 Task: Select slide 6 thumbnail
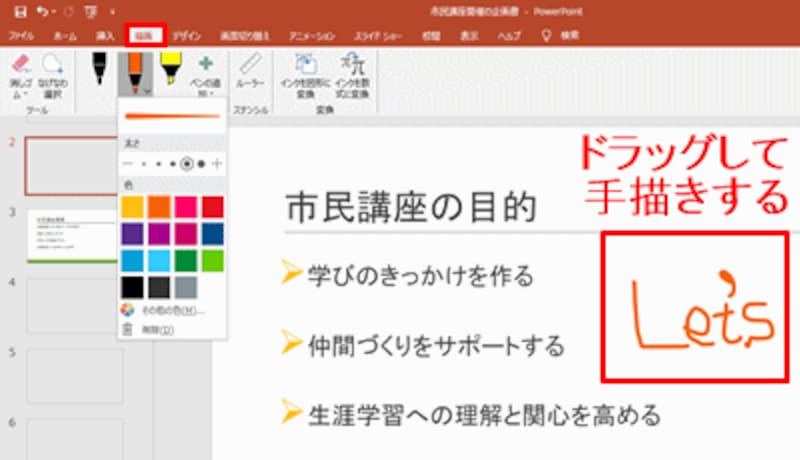tap(74, 439)
